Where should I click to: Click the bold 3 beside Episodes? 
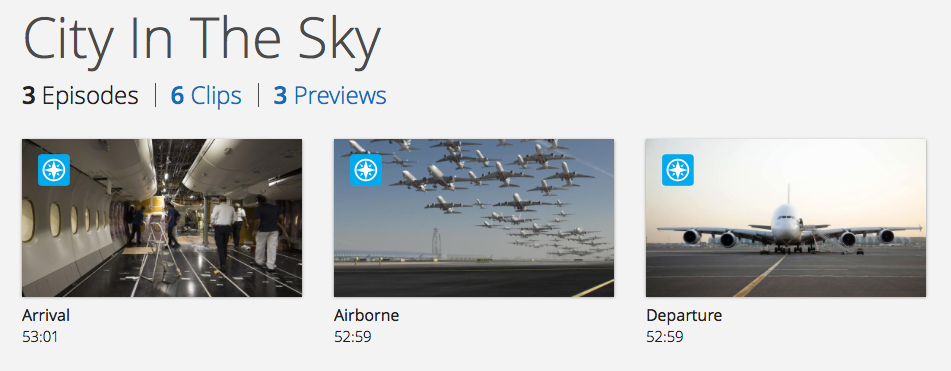(x=29, y=96)
